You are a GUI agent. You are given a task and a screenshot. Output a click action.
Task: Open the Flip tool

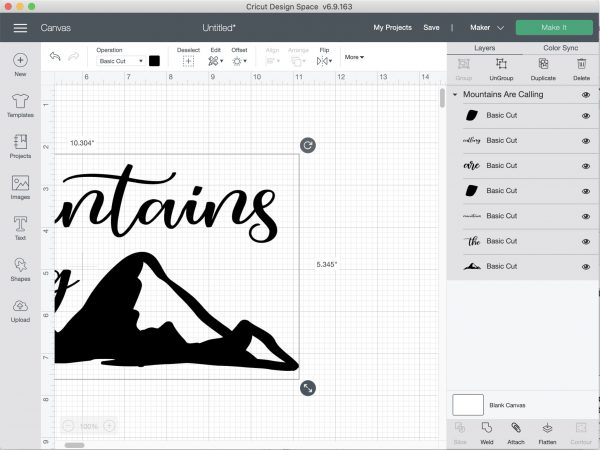click(324, 61)
